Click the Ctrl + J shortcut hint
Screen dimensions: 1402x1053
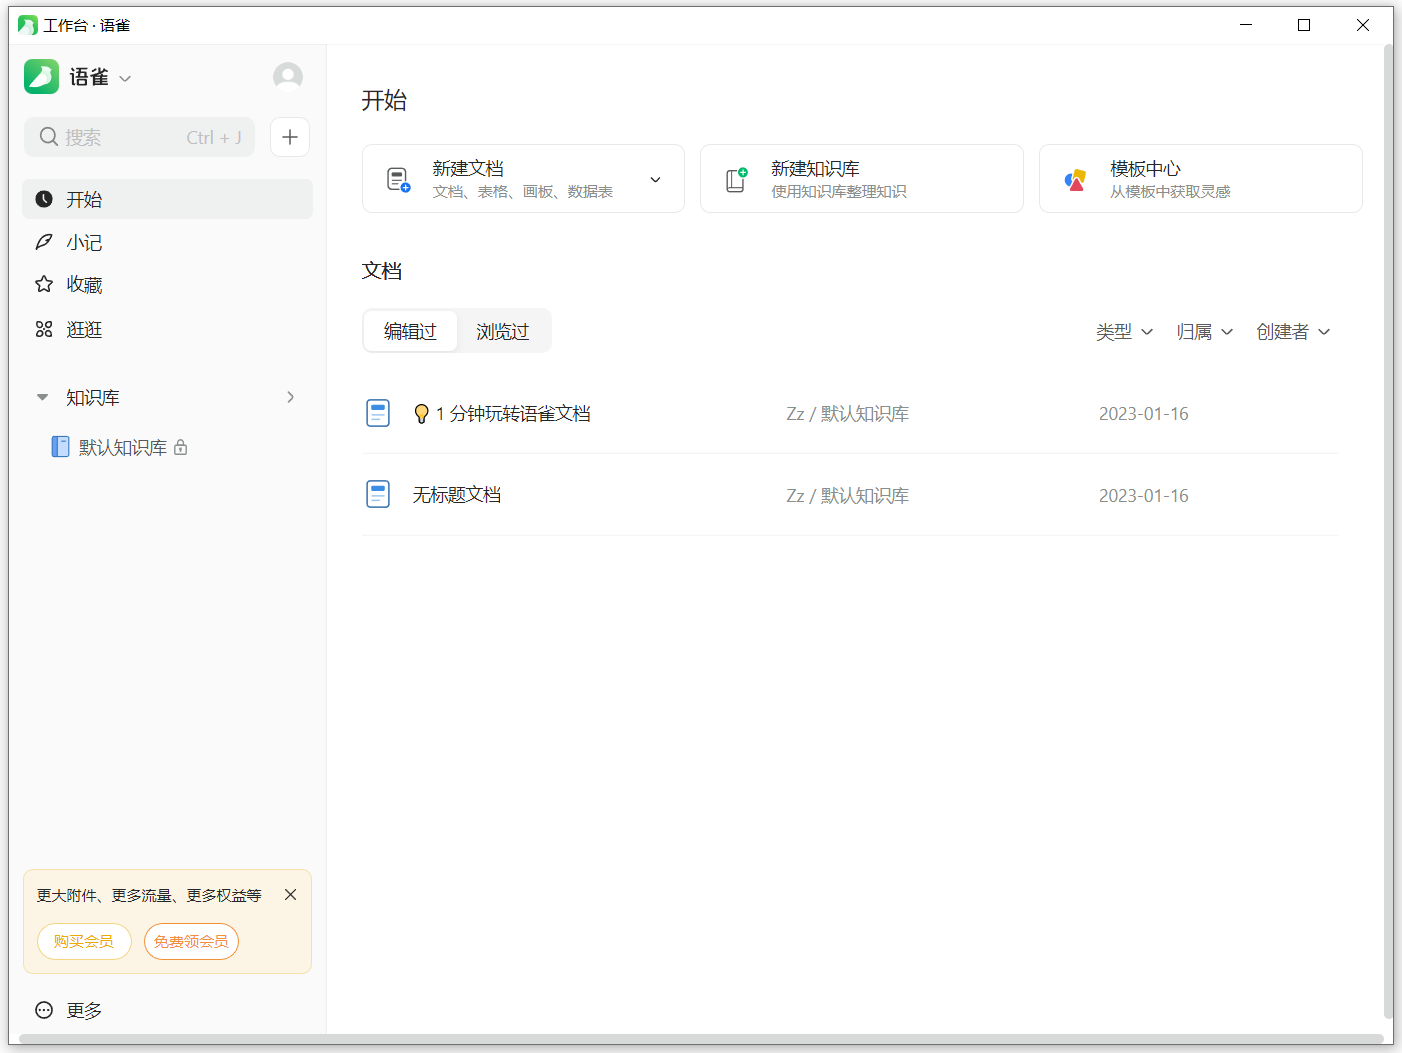pos(214,138)
